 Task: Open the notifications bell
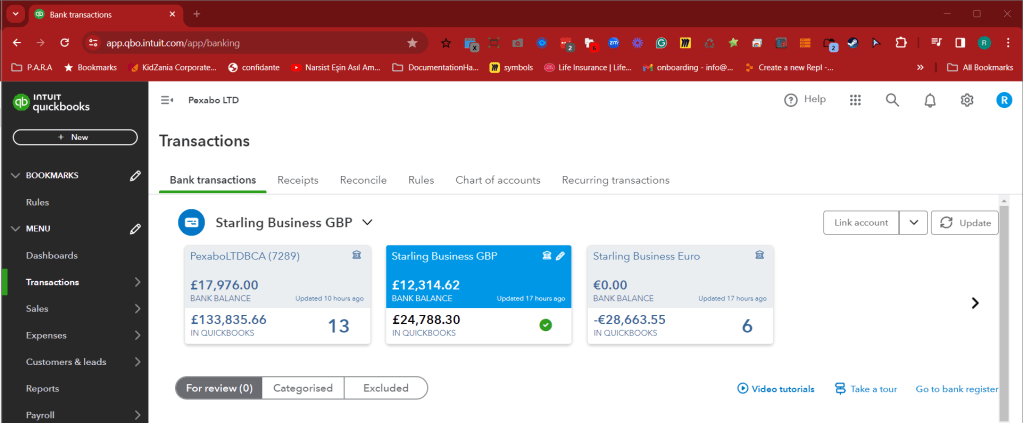(x=930, y=100)
